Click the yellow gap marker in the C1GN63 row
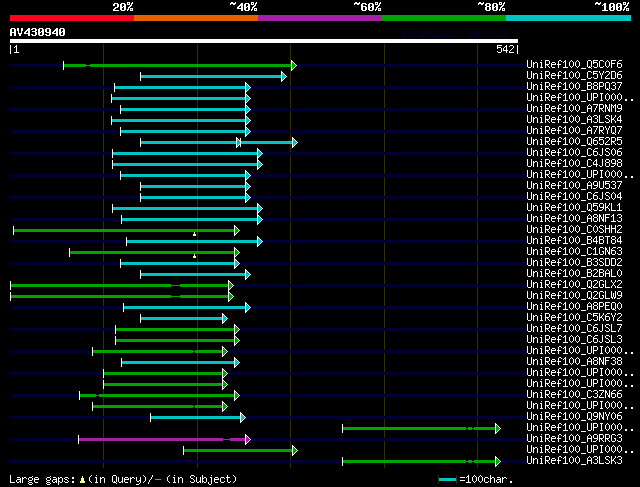The image size is (640, 487). pos(195,256)
